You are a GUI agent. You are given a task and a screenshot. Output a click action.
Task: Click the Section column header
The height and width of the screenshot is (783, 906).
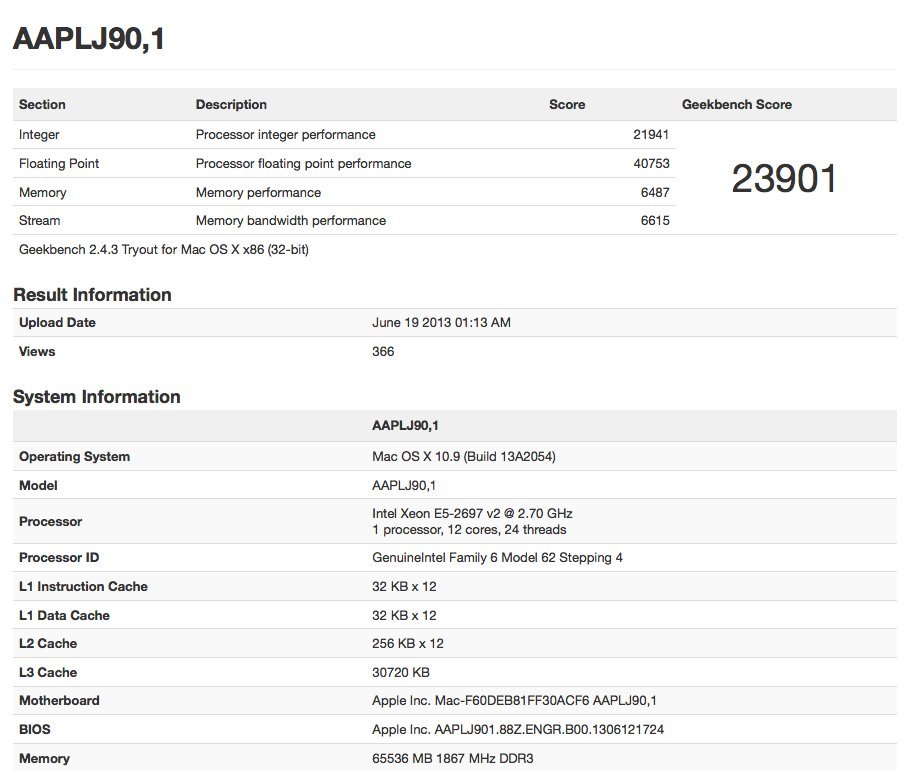(42, 105)
